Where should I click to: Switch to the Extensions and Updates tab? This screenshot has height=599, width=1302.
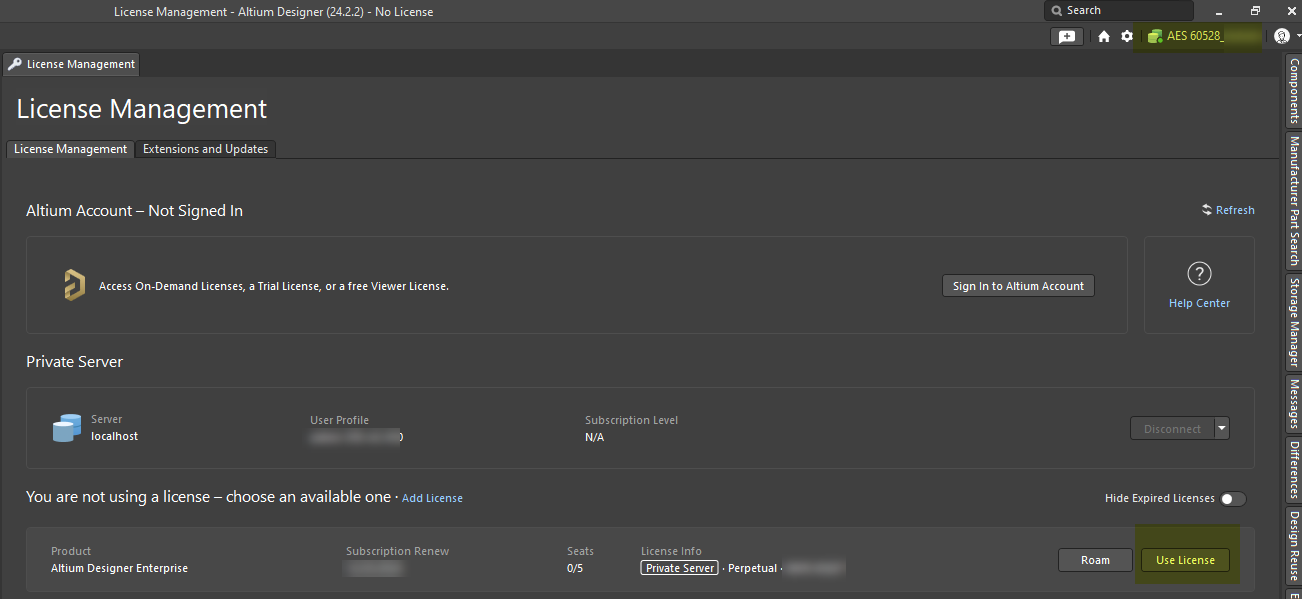[x=205, y=149]
